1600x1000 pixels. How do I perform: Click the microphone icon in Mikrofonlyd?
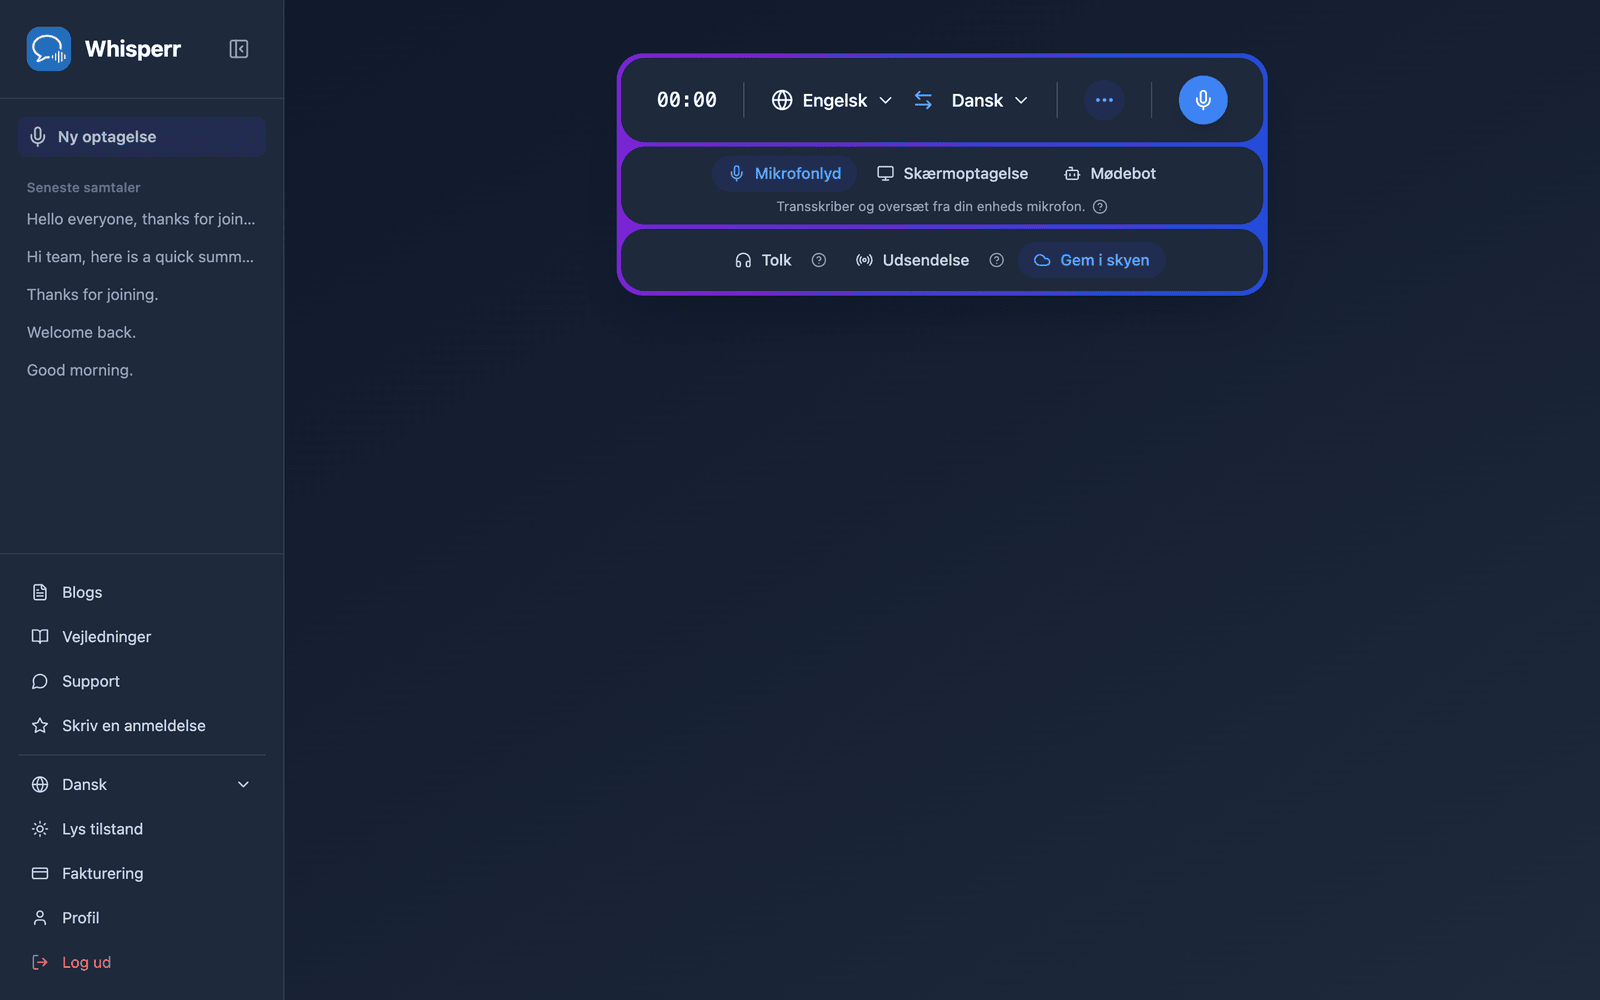point(737,174)
